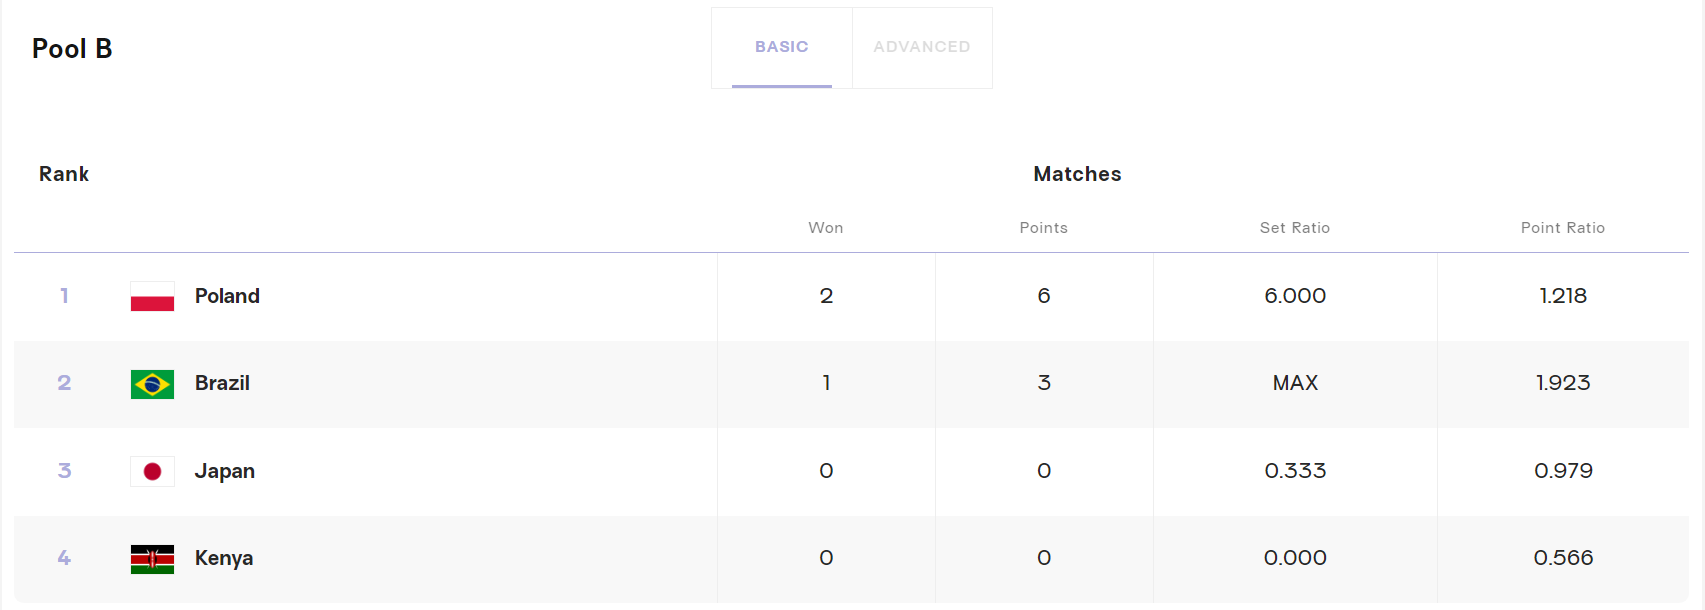Click the Won column header

(825, 228)
